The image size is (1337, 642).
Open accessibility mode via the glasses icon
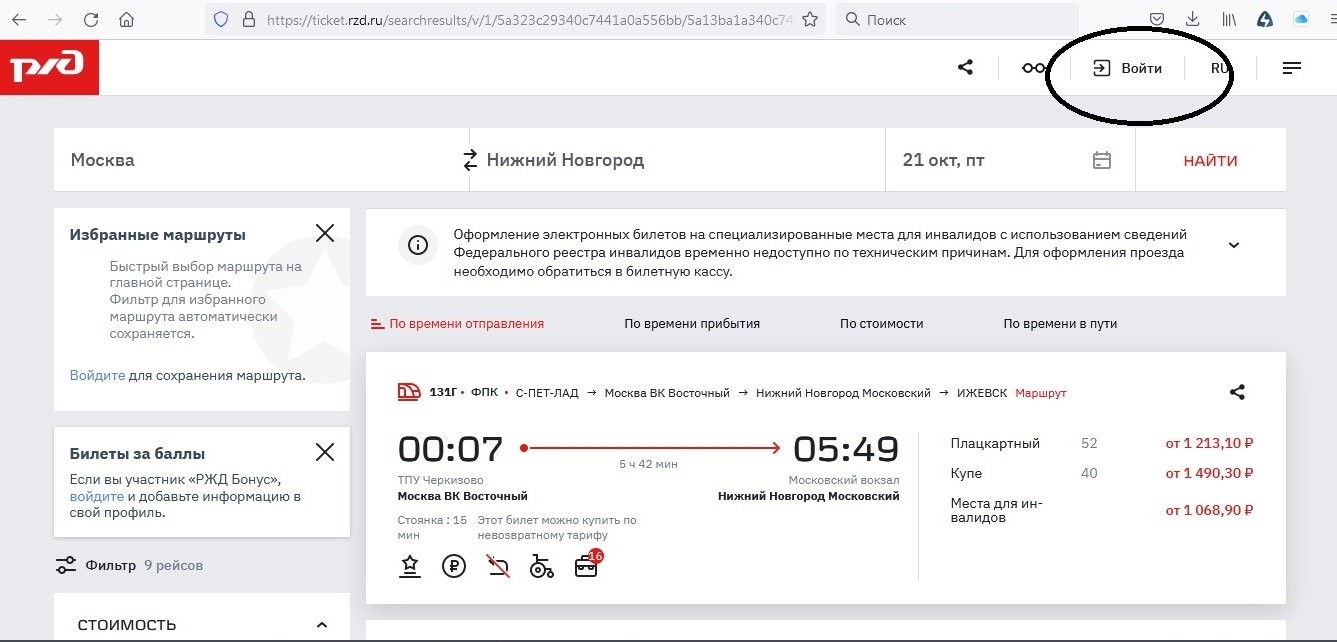click(x=1034, y=68)
